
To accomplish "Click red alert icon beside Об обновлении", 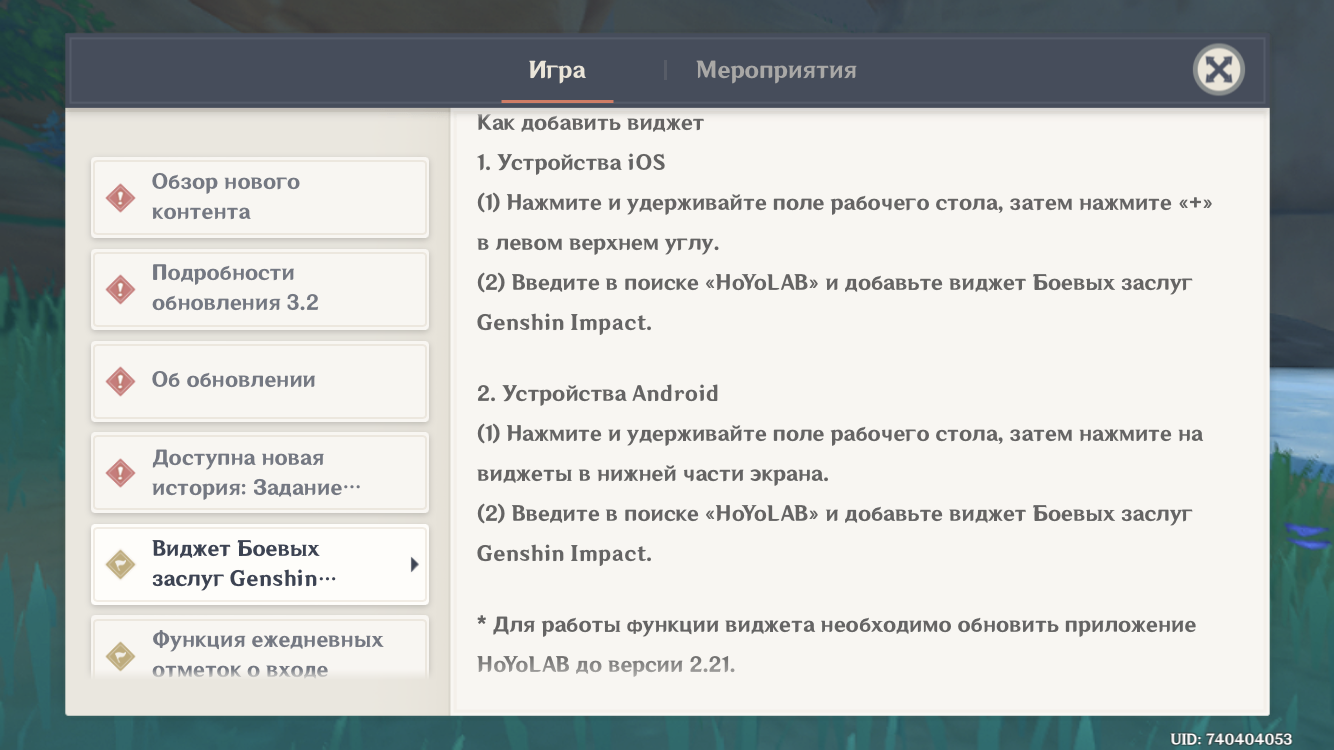I will tap(121, 381).
